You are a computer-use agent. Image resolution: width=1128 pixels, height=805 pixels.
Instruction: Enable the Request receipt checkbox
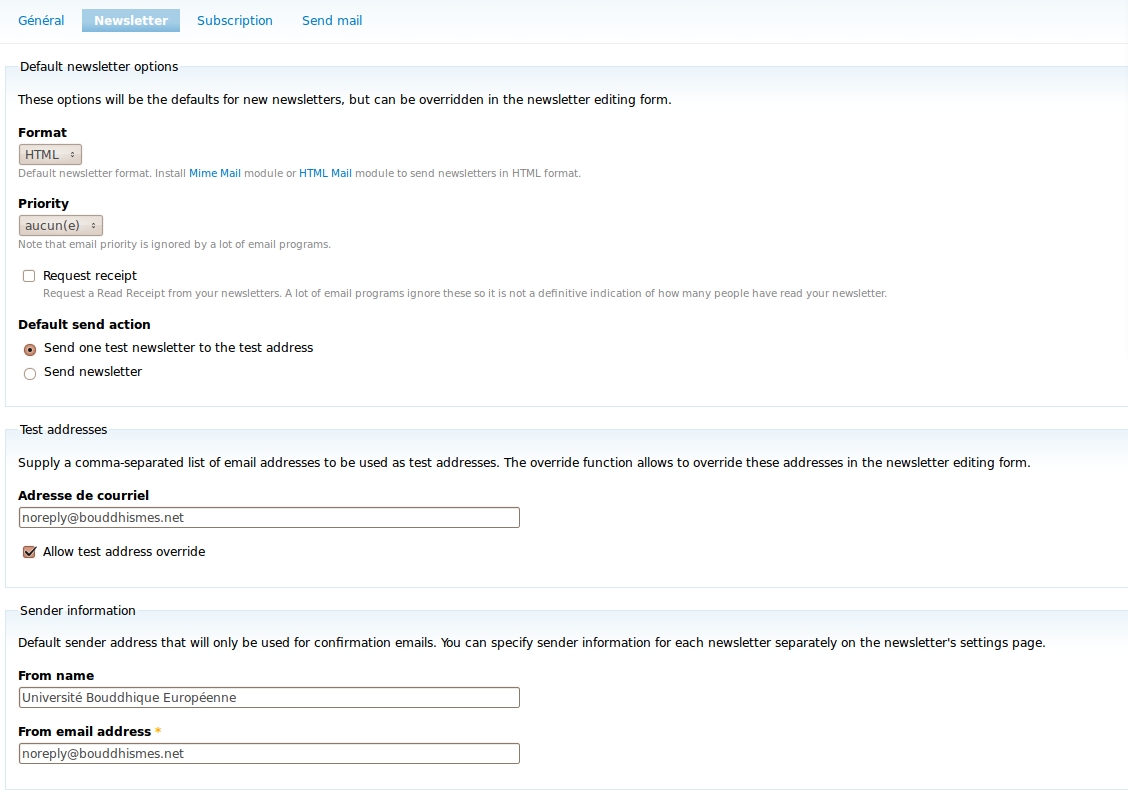point(29,275)
